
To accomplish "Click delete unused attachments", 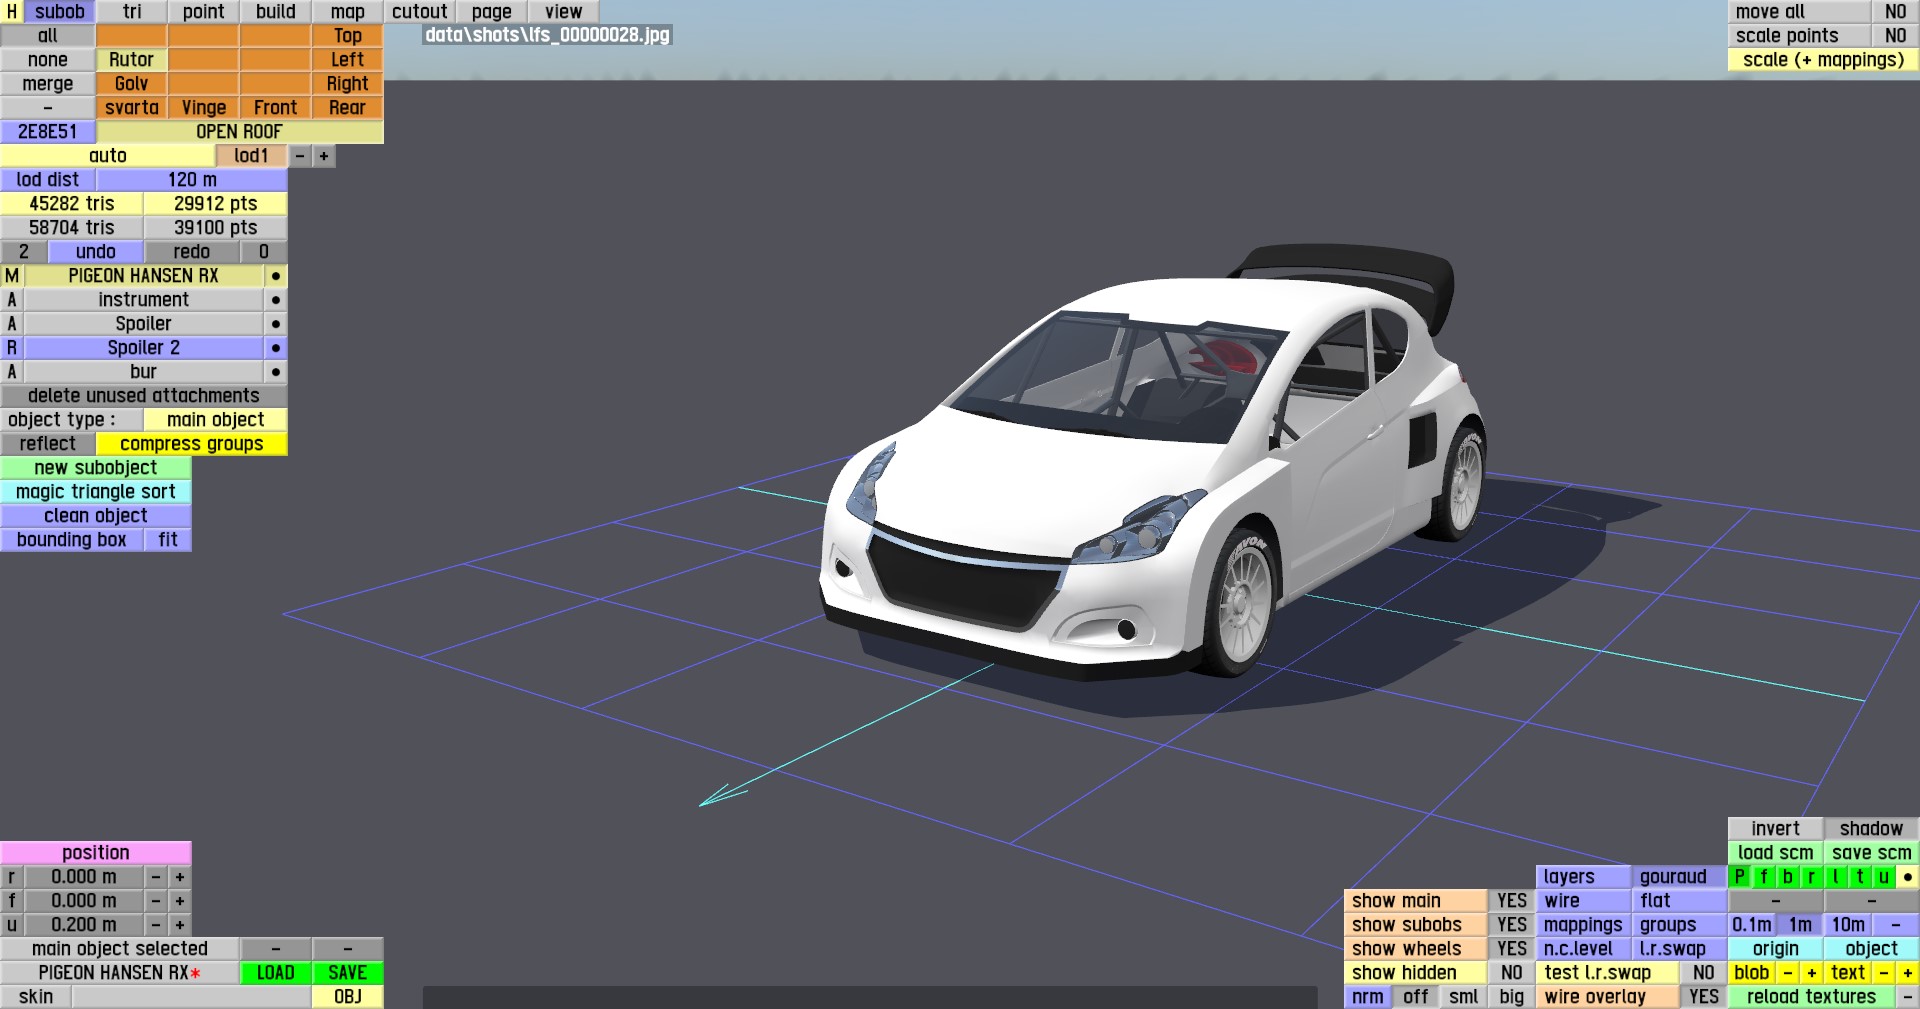I will tap(144, 396).
